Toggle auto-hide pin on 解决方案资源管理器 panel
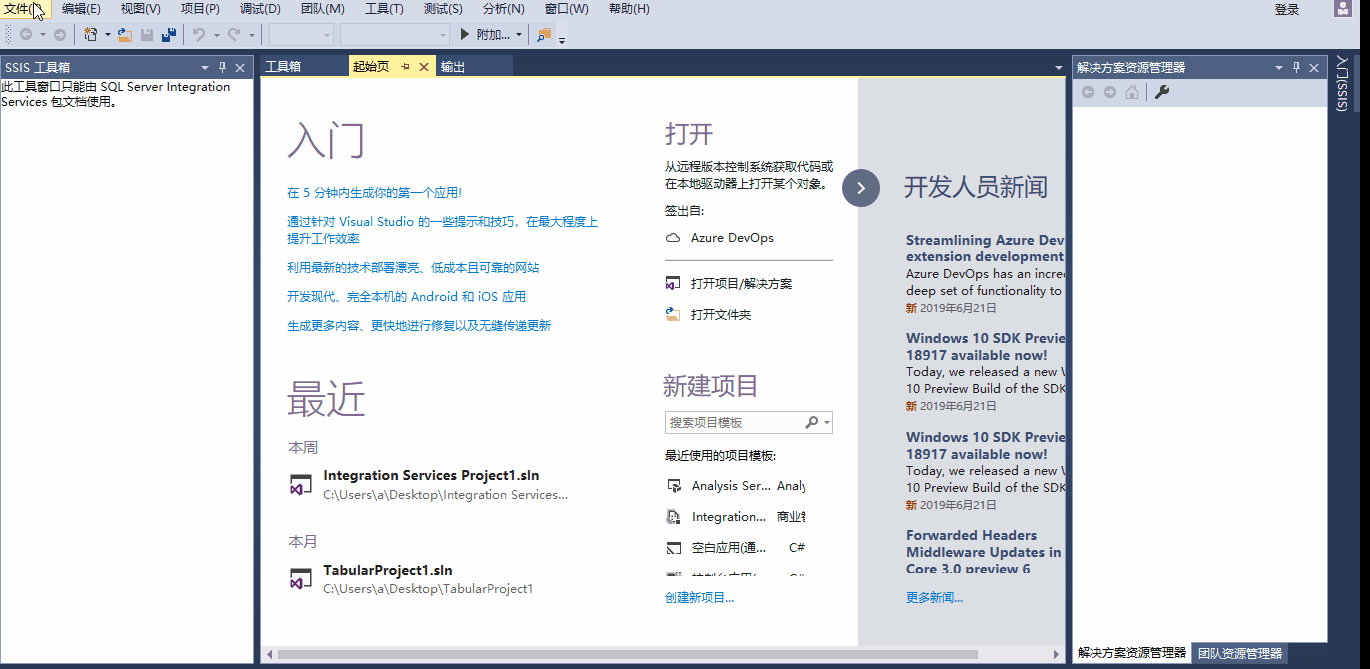1370x669 pixels. coord(1296,67)
